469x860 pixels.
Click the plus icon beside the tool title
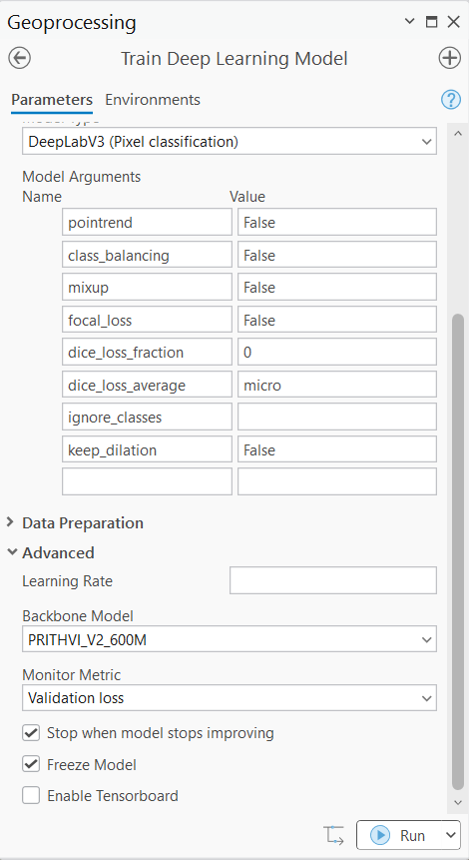(449, 58)
